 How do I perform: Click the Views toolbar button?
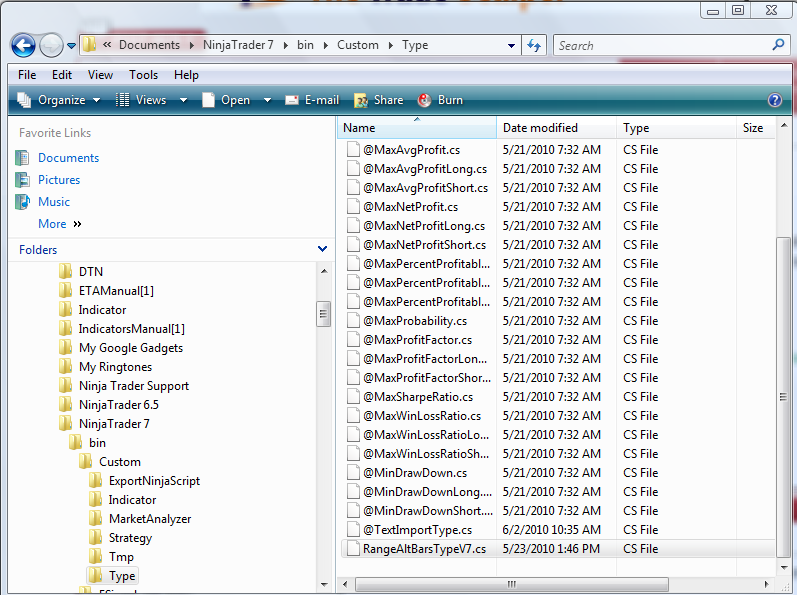pyautogui.click(x=141, y=100)
